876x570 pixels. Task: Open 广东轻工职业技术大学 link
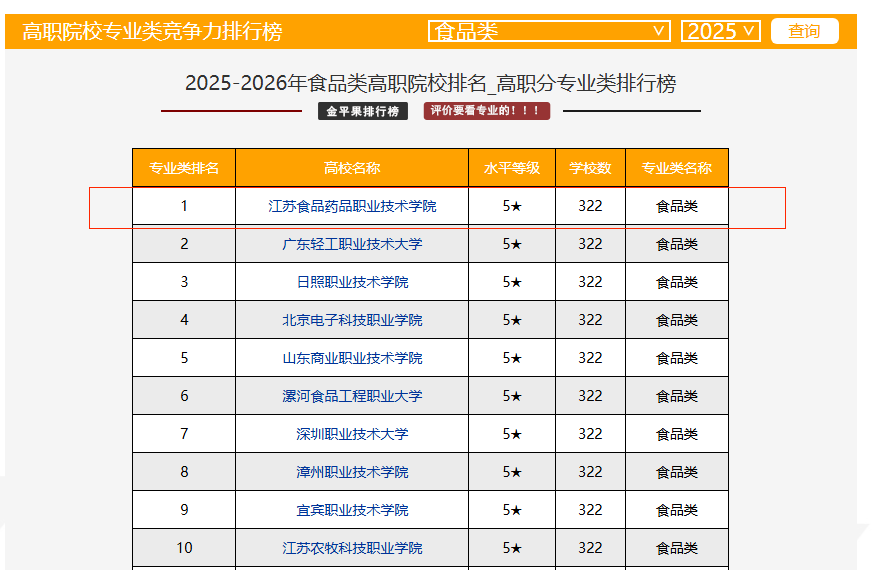click(x=352, y=244)
